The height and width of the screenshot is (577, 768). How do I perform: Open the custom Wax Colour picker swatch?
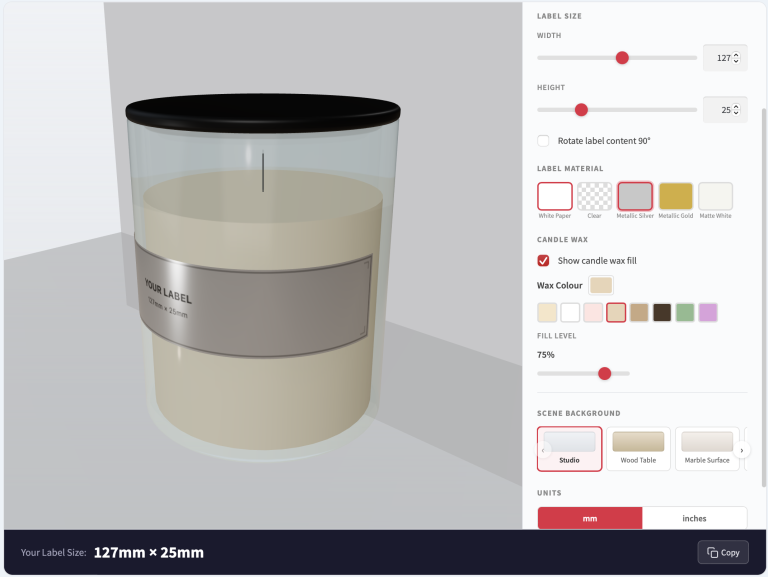pyautogui.click(x=601, y=286)
